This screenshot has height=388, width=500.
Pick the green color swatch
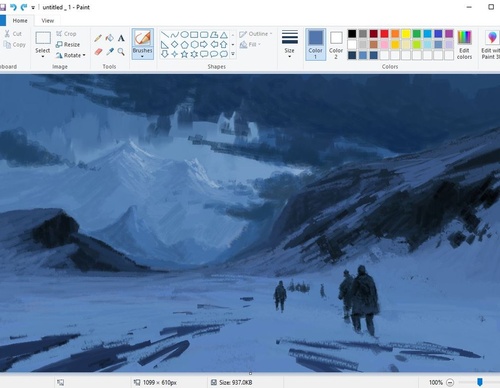tap(417, 33)
